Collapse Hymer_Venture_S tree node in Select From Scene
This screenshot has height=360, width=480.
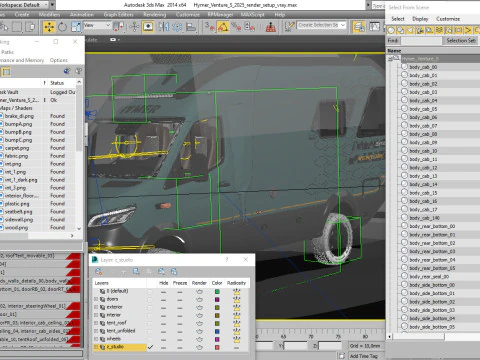(x=390, y=59)
